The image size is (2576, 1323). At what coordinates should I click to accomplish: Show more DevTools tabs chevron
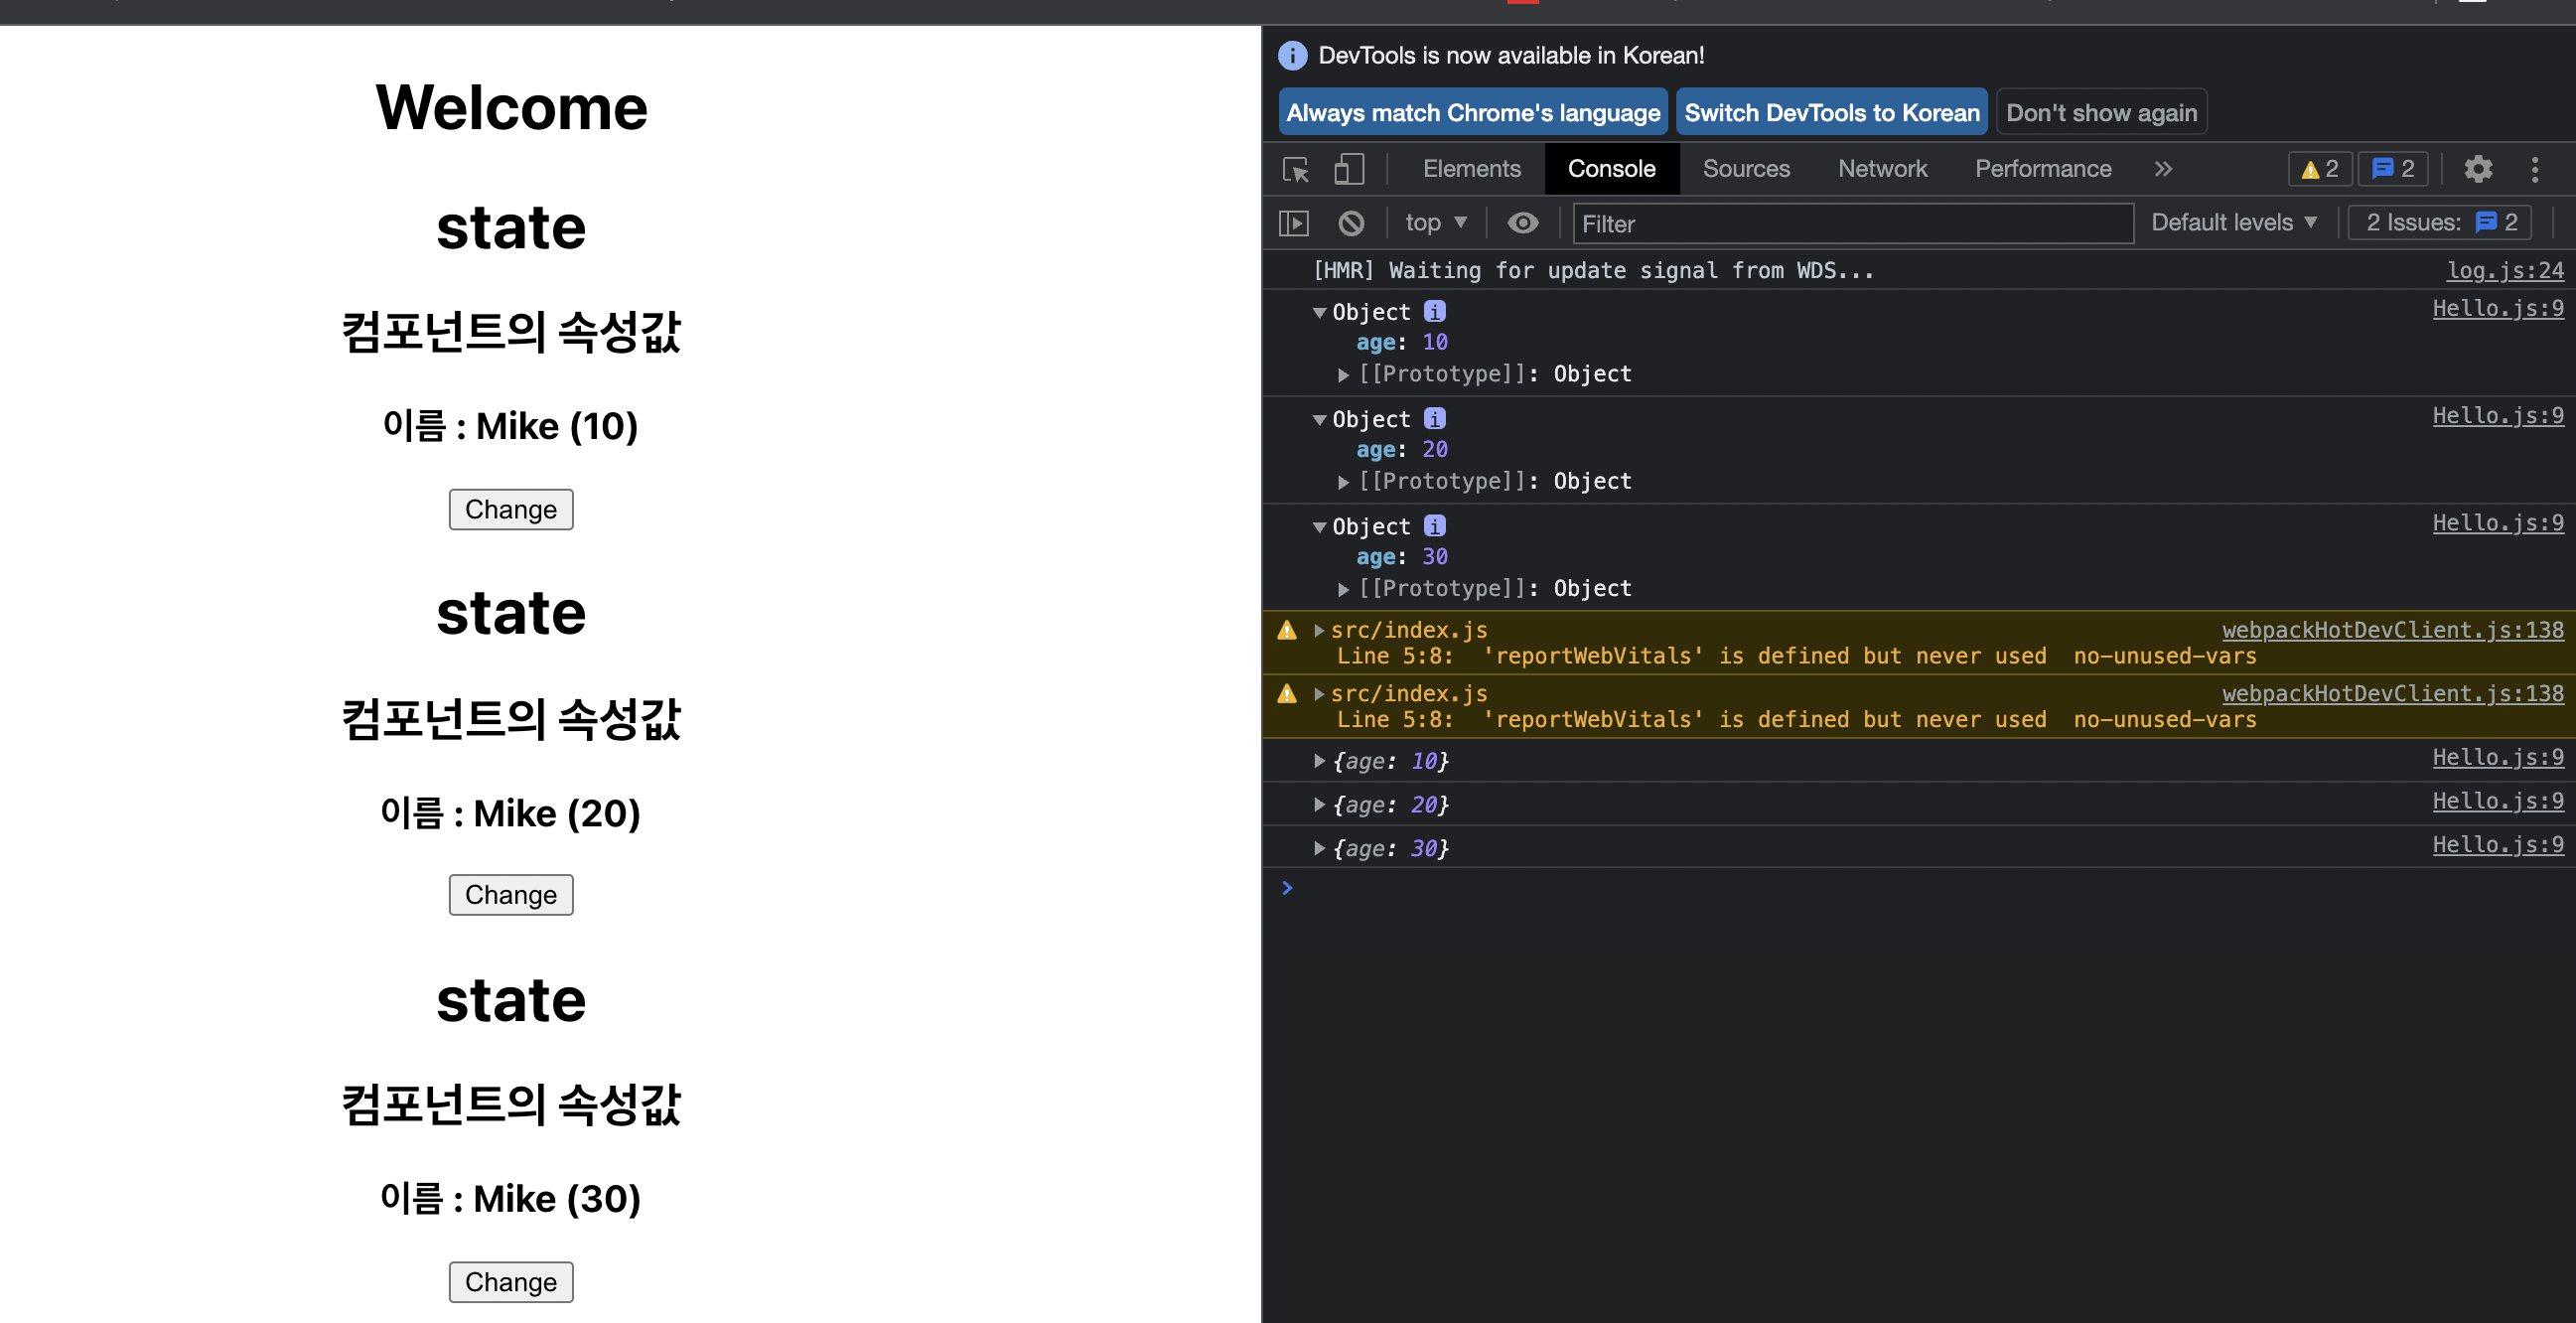coord(2163,169)
